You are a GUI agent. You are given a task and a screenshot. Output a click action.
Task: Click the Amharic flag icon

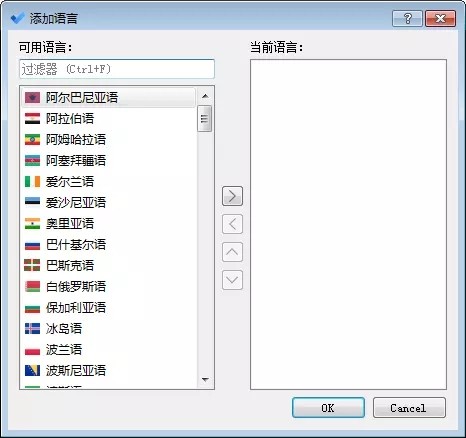tap(32, 140)
